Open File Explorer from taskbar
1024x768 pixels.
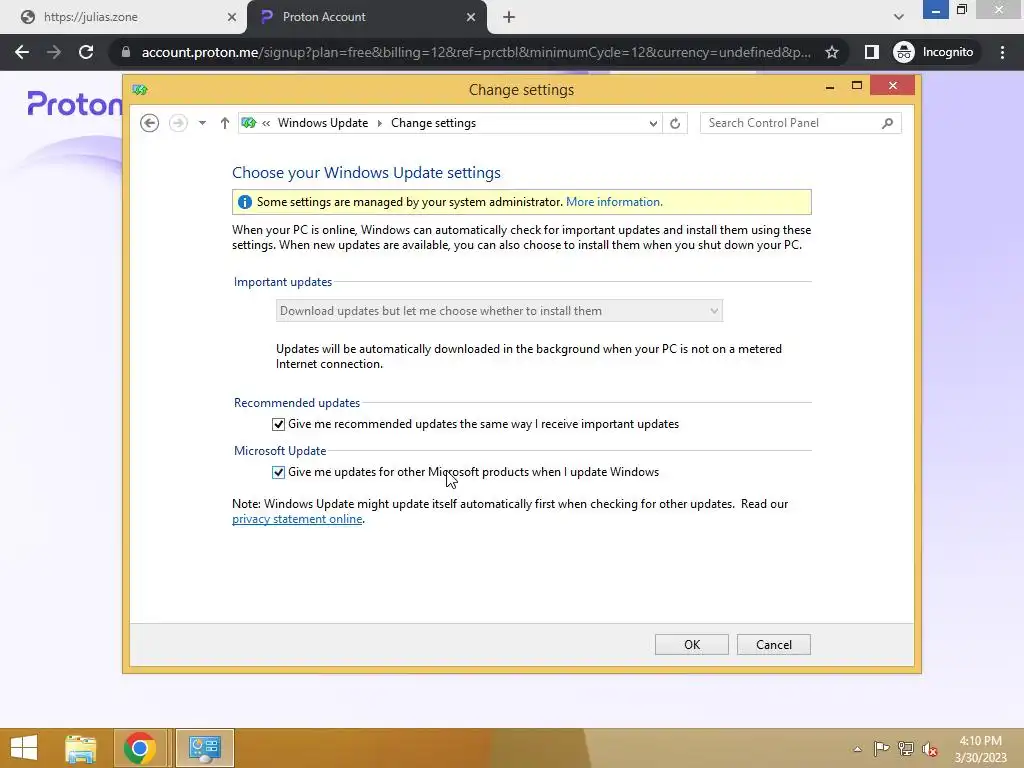pyautogui.click(x=81, y=748)
